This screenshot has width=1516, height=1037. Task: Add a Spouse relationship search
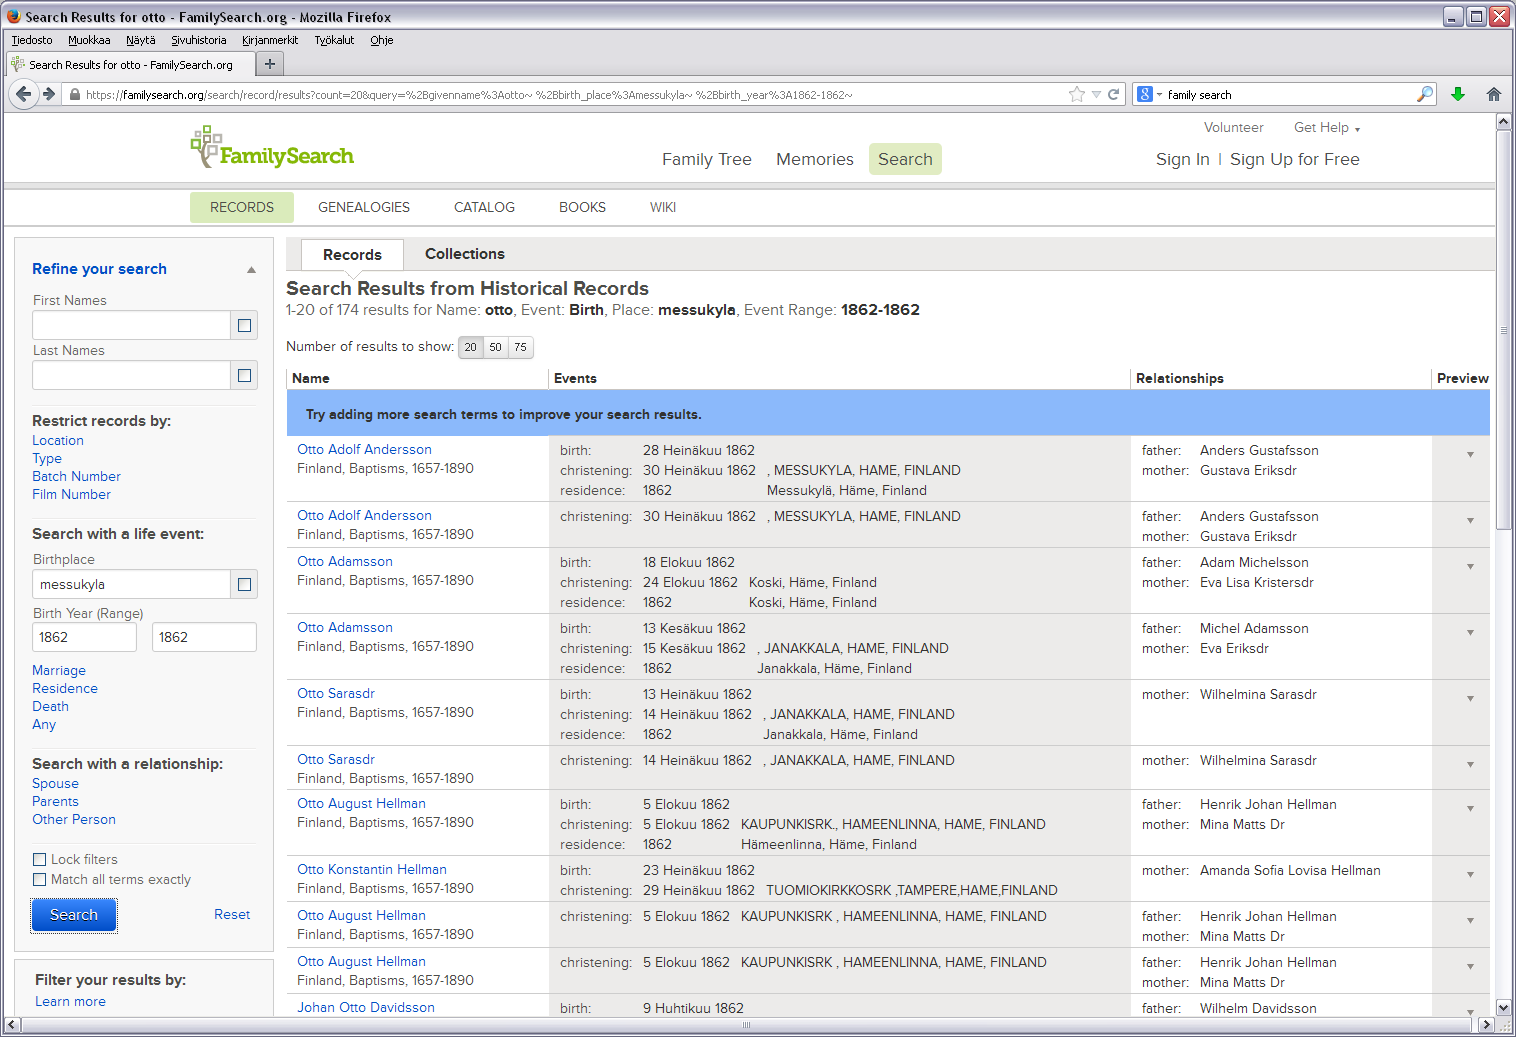click(55, 784)
